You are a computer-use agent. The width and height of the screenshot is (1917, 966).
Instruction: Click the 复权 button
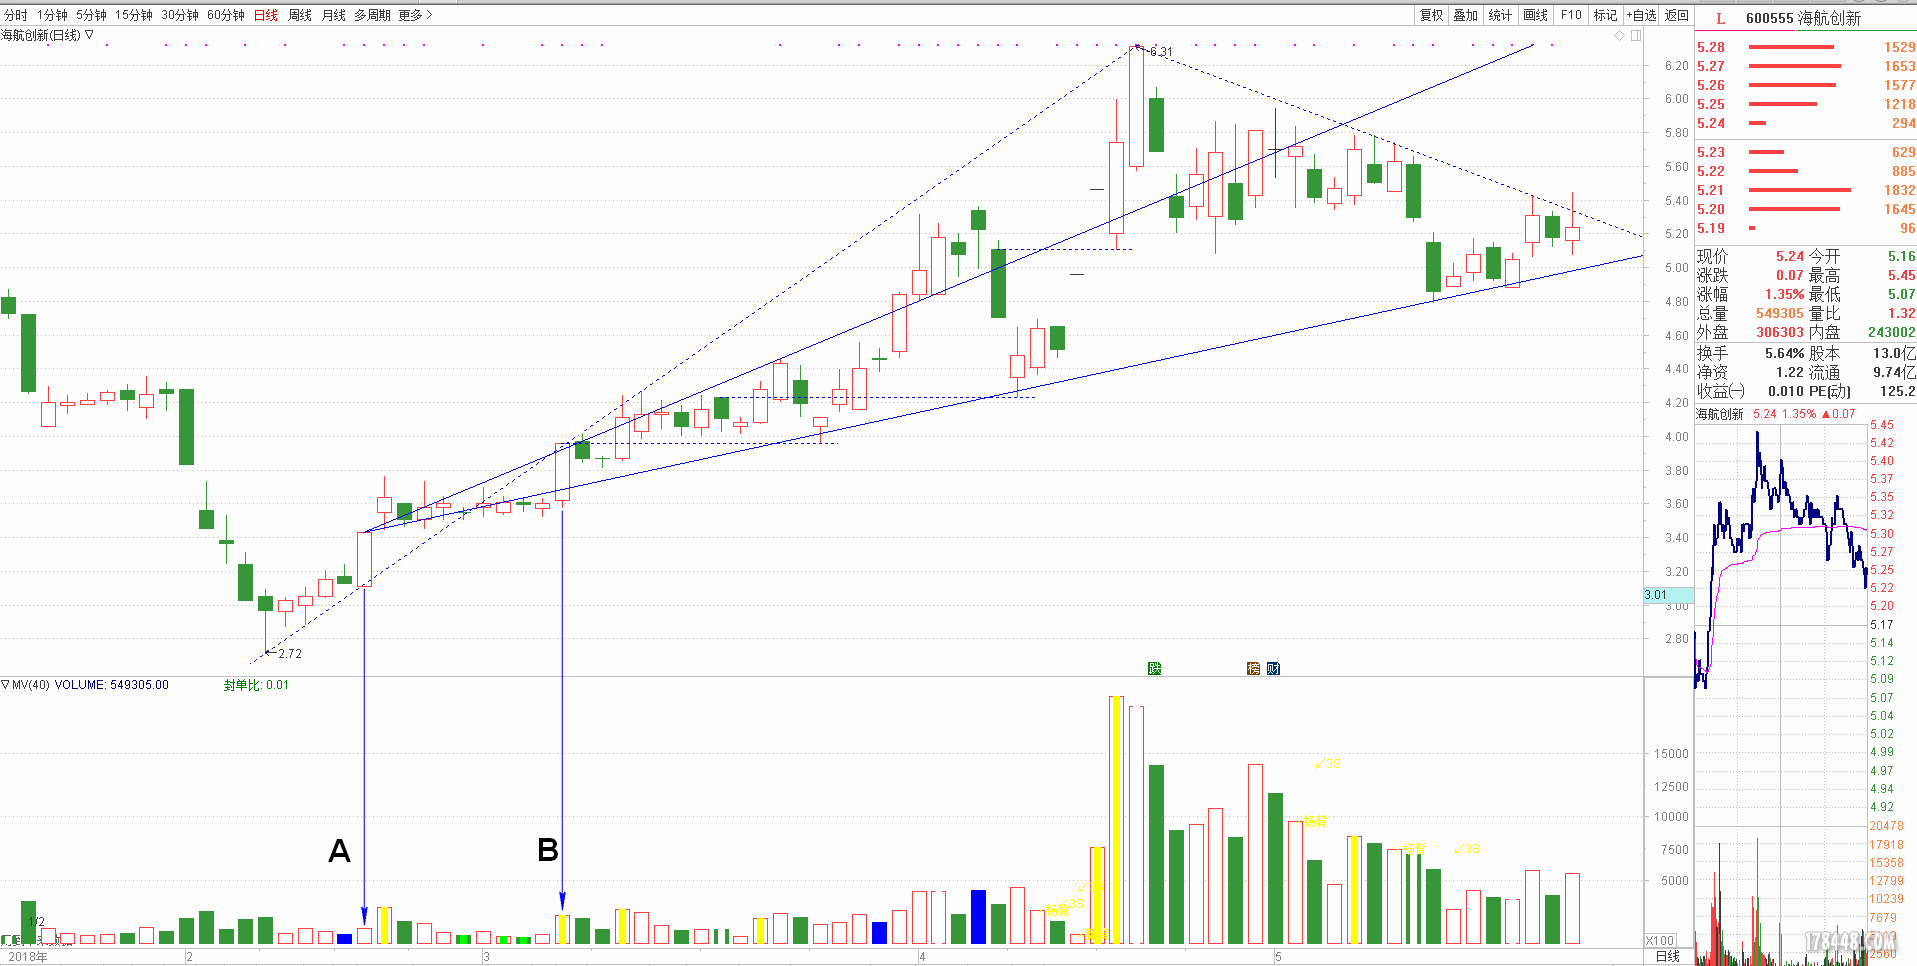tap(1432, 15)
